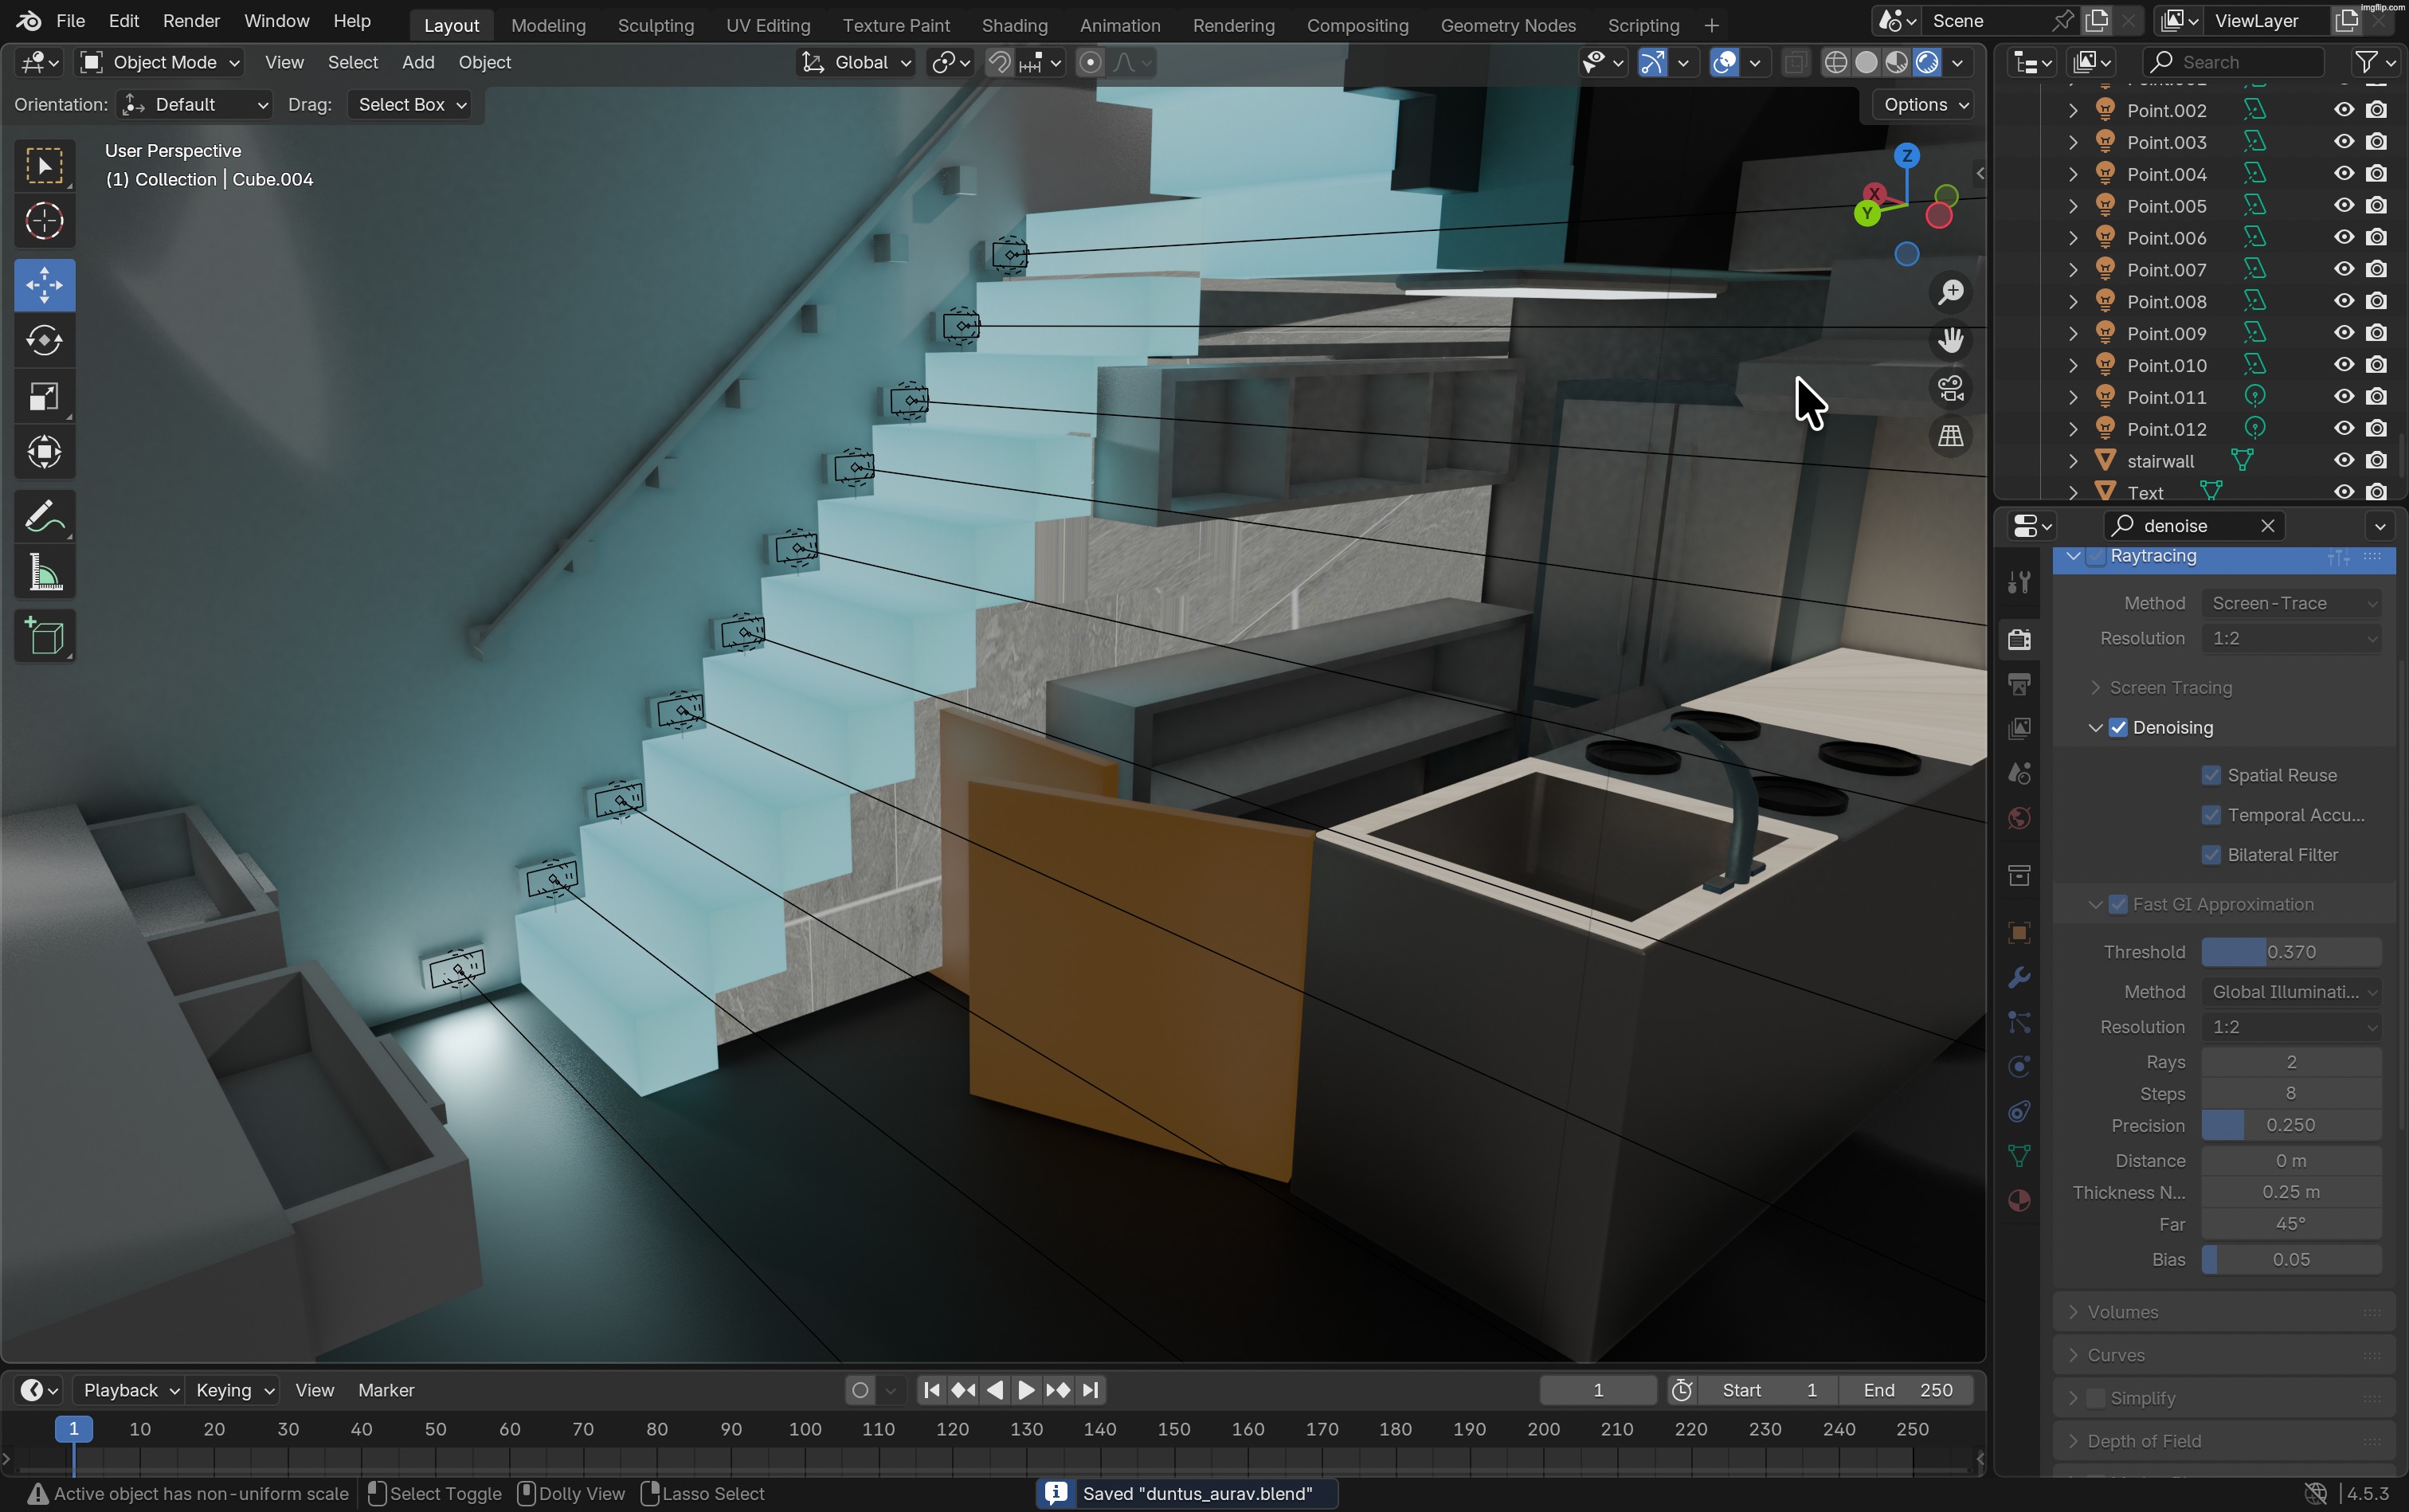The image size is (2409, 1512).
Task: Switch to the UV Editing workspace
Action: tap(767, 24)
